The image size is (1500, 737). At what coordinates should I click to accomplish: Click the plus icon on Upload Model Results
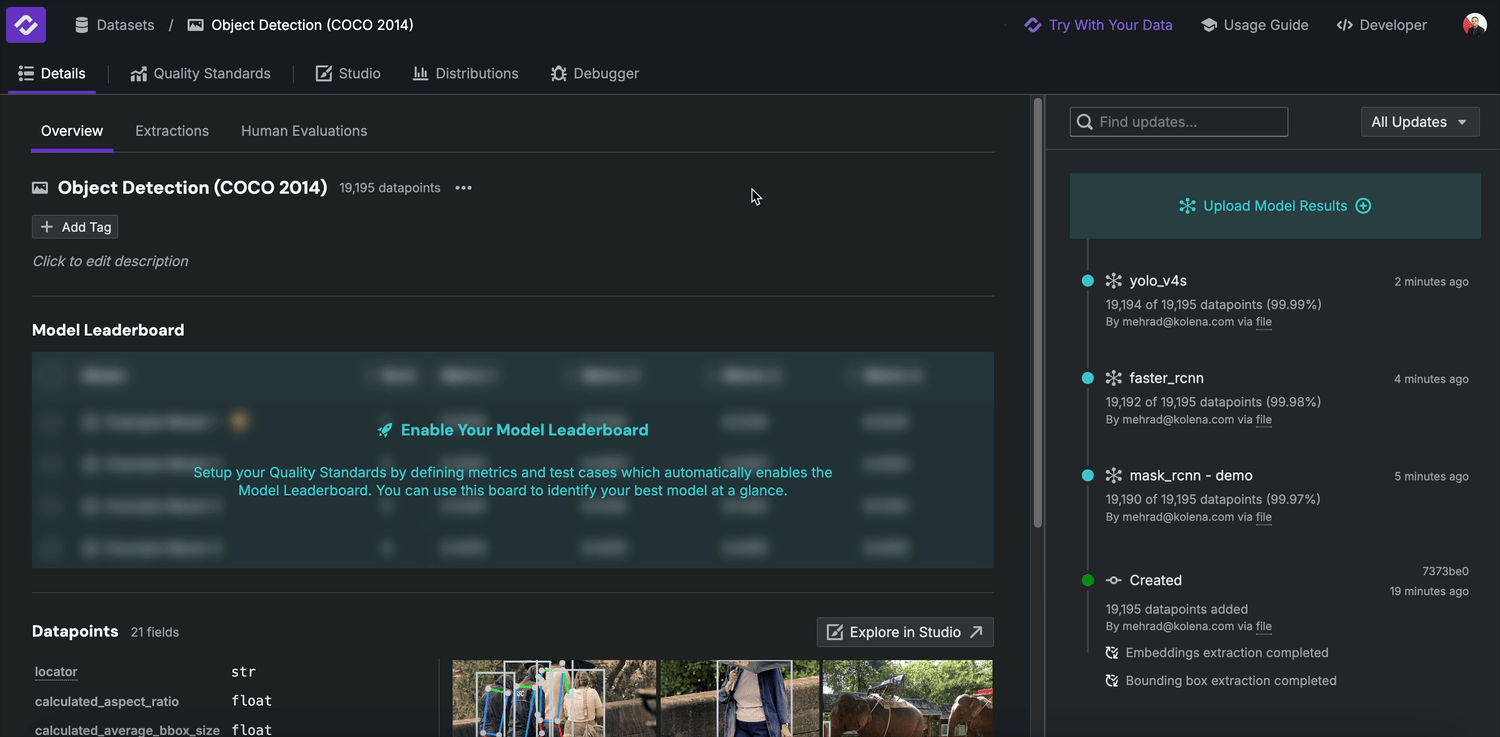tap(1363, 206)
